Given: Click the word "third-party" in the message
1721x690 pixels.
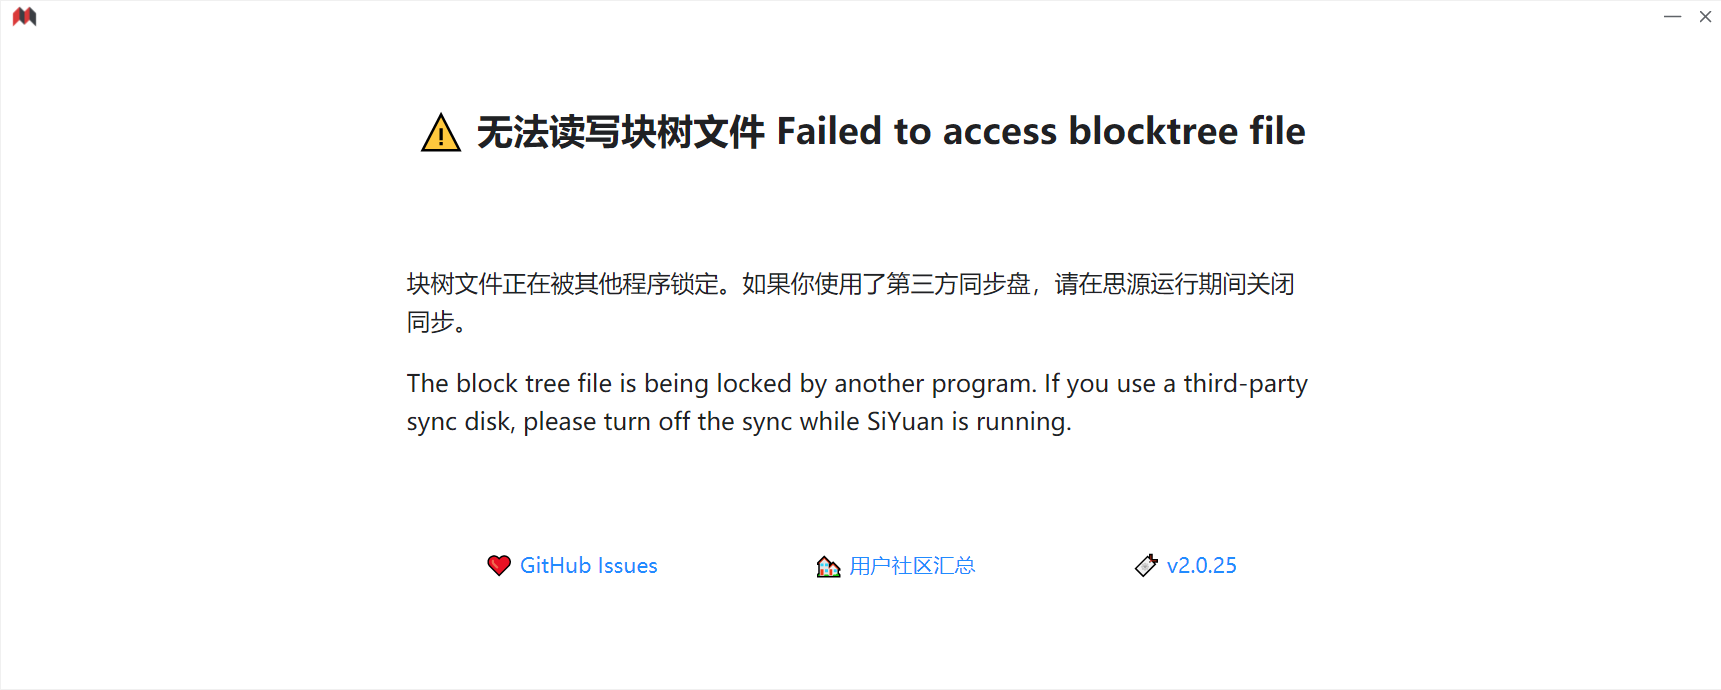Looking at the screenshot, I should (1245, 384).
